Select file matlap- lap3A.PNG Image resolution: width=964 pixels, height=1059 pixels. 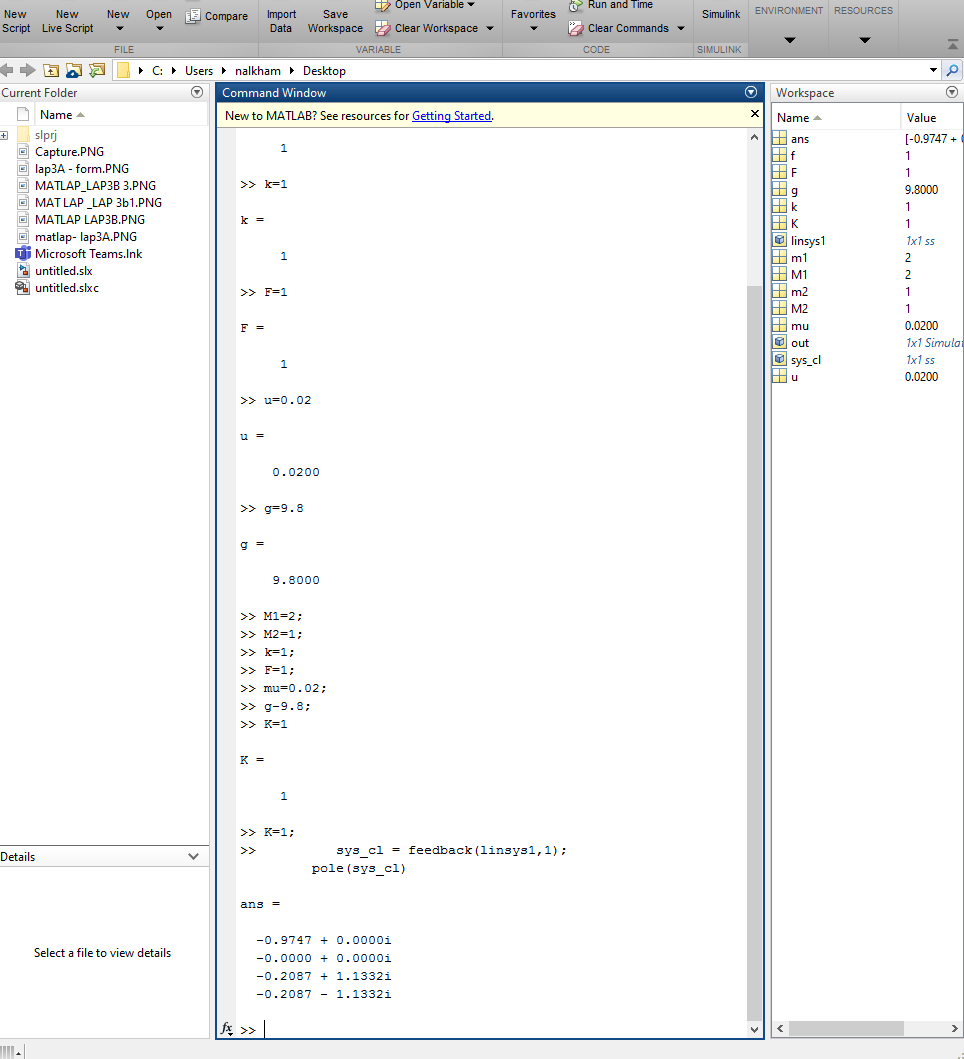(86, 237)
